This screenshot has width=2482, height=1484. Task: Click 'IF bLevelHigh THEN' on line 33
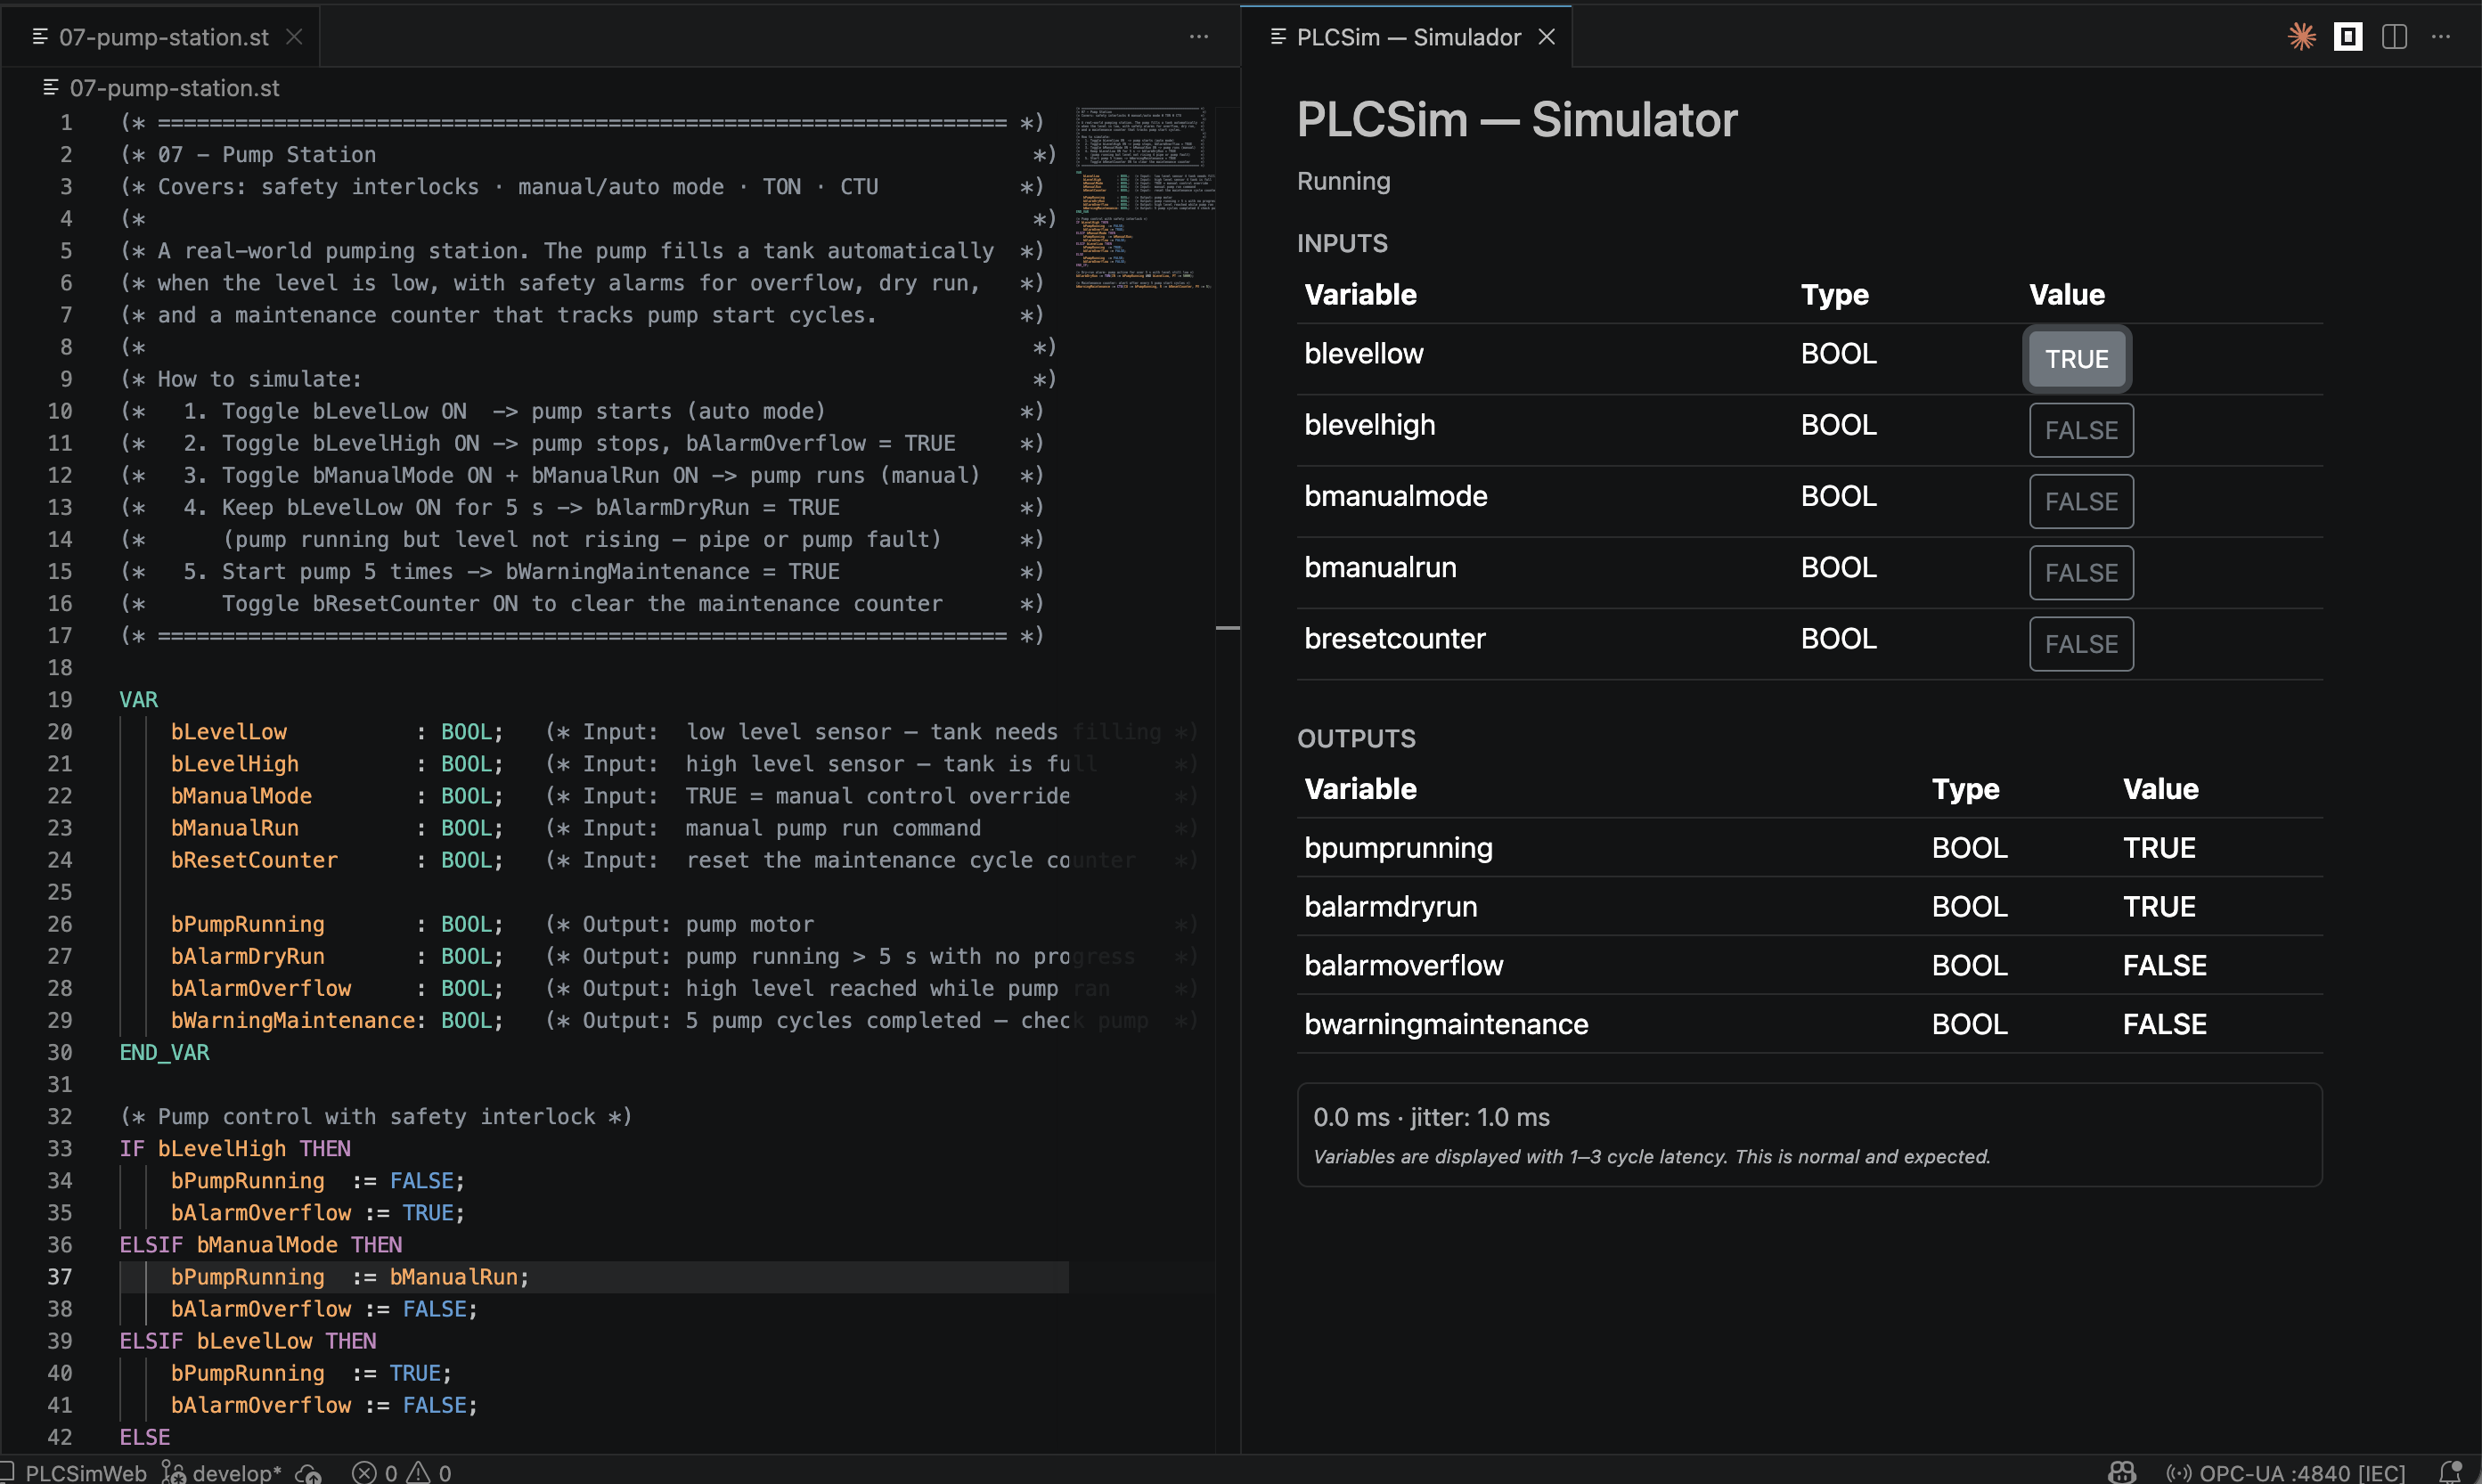tap(235, 1148)
